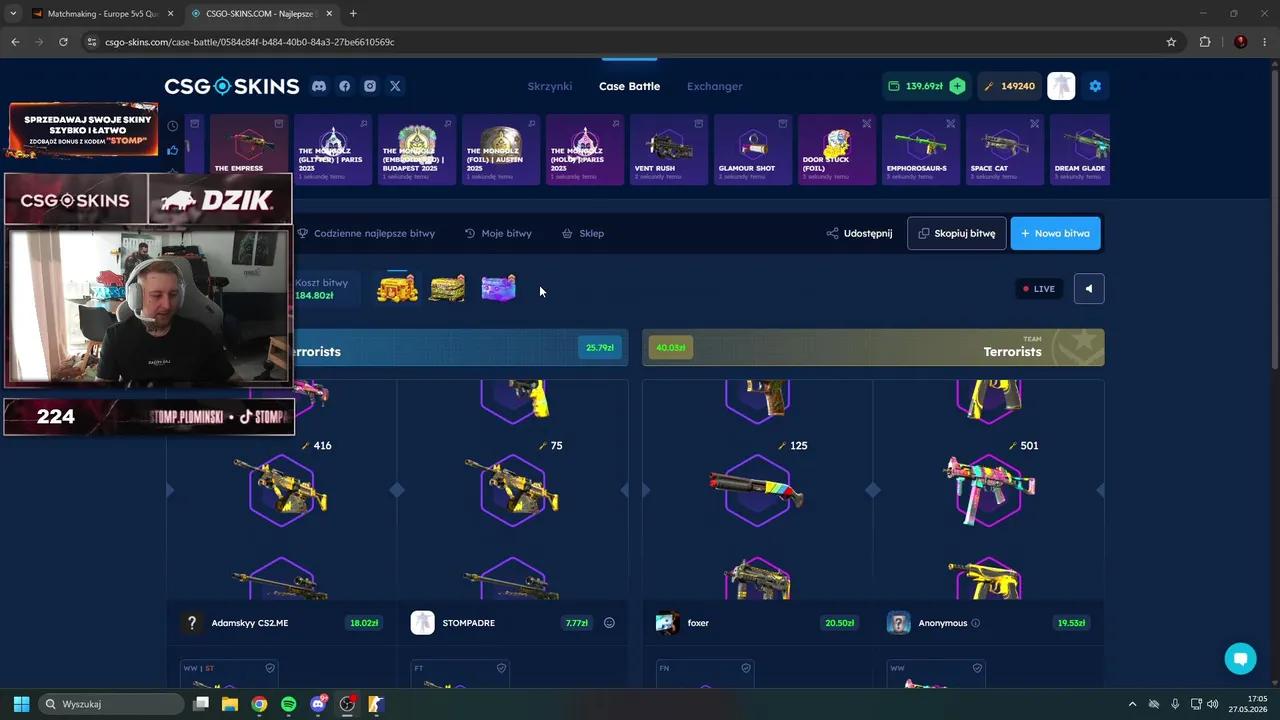Open the Emphorosaur-S drop card
Screen dimensions: 1280x720
pyautogui.click(x=921, y=150)
